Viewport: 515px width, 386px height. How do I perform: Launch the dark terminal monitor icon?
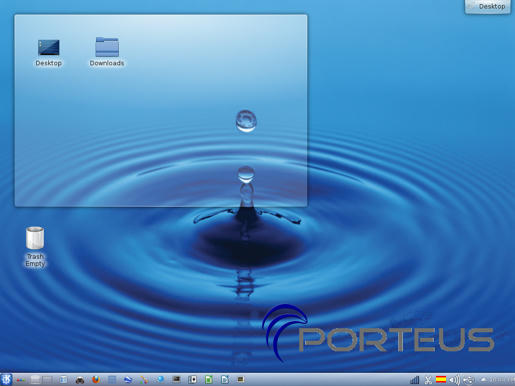click(x=176, y=379)
